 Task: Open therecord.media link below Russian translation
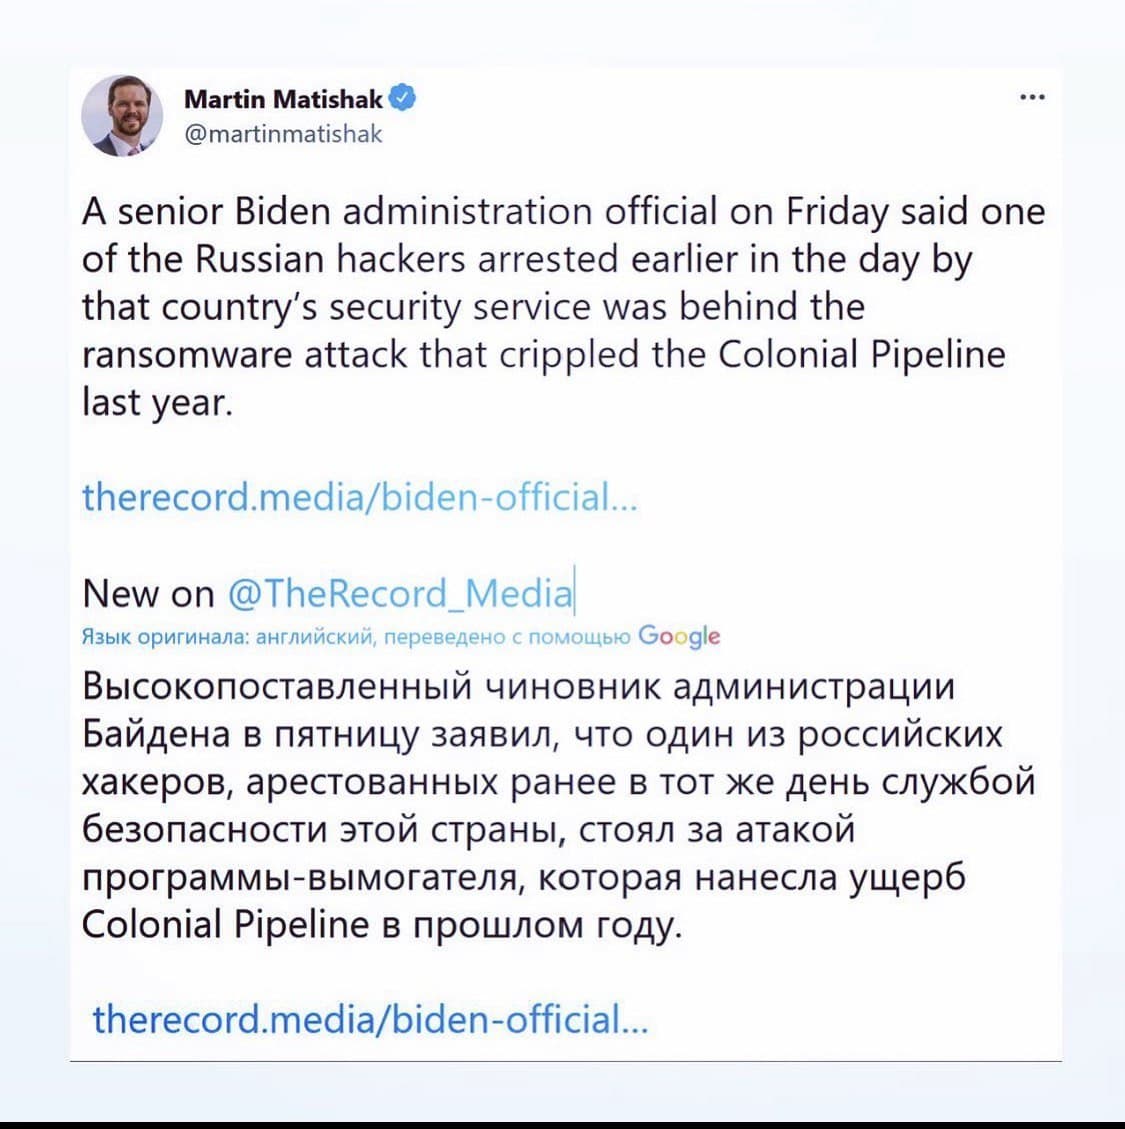click(x=370, y=1019)
